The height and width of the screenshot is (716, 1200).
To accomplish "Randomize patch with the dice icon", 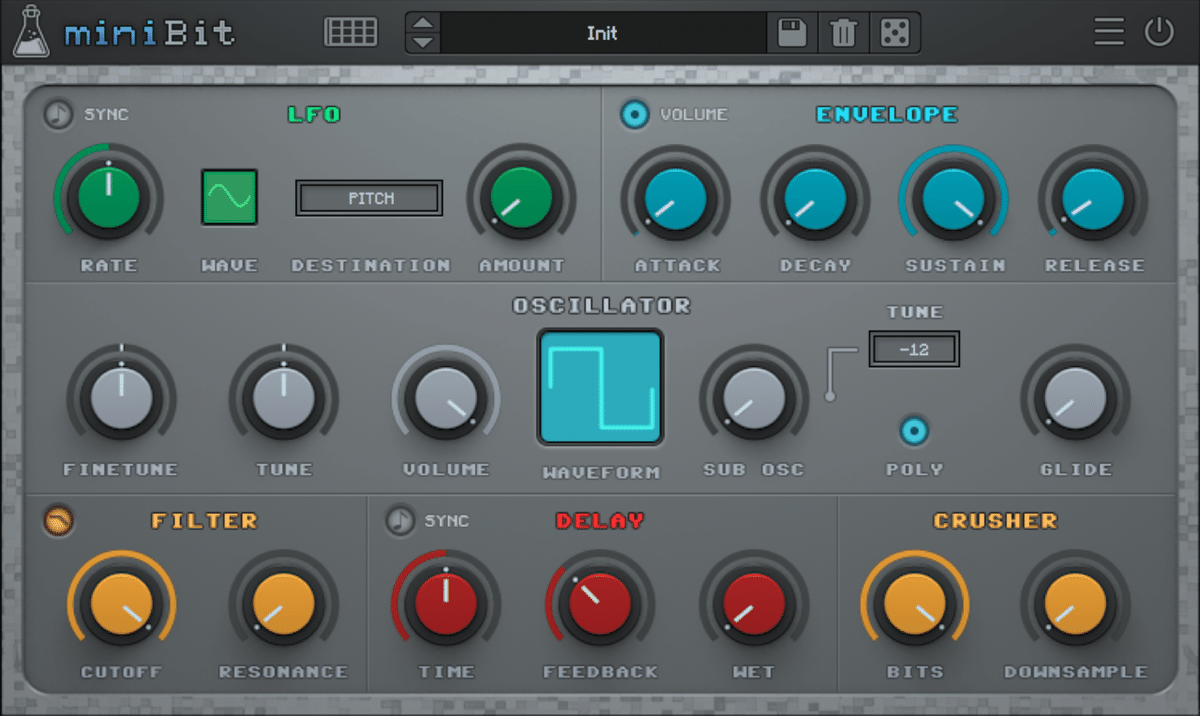I will pyautogui.click(x=894, y=33).
